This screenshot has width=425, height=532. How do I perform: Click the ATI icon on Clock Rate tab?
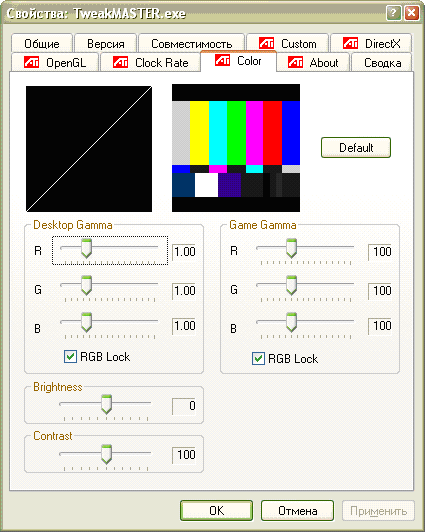(x=120, y=62)
